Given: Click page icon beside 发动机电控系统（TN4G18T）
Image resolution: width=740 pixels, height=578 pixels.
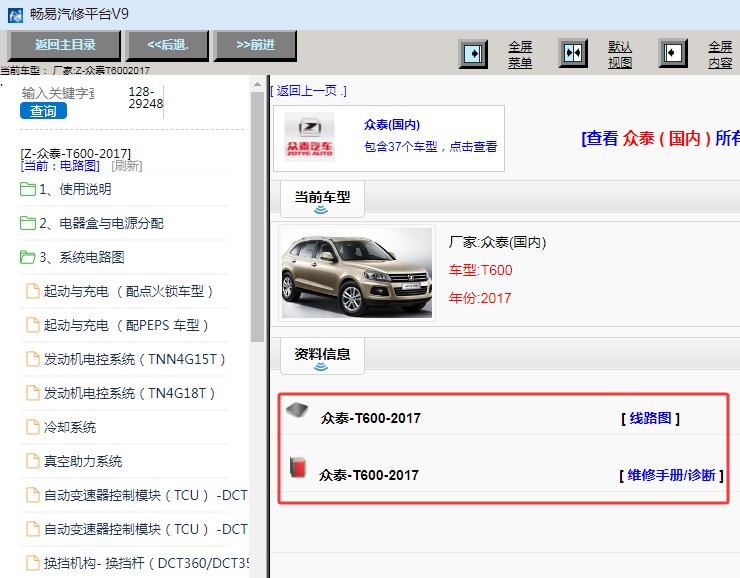Looking at the screenshot, I should [33, 393].
